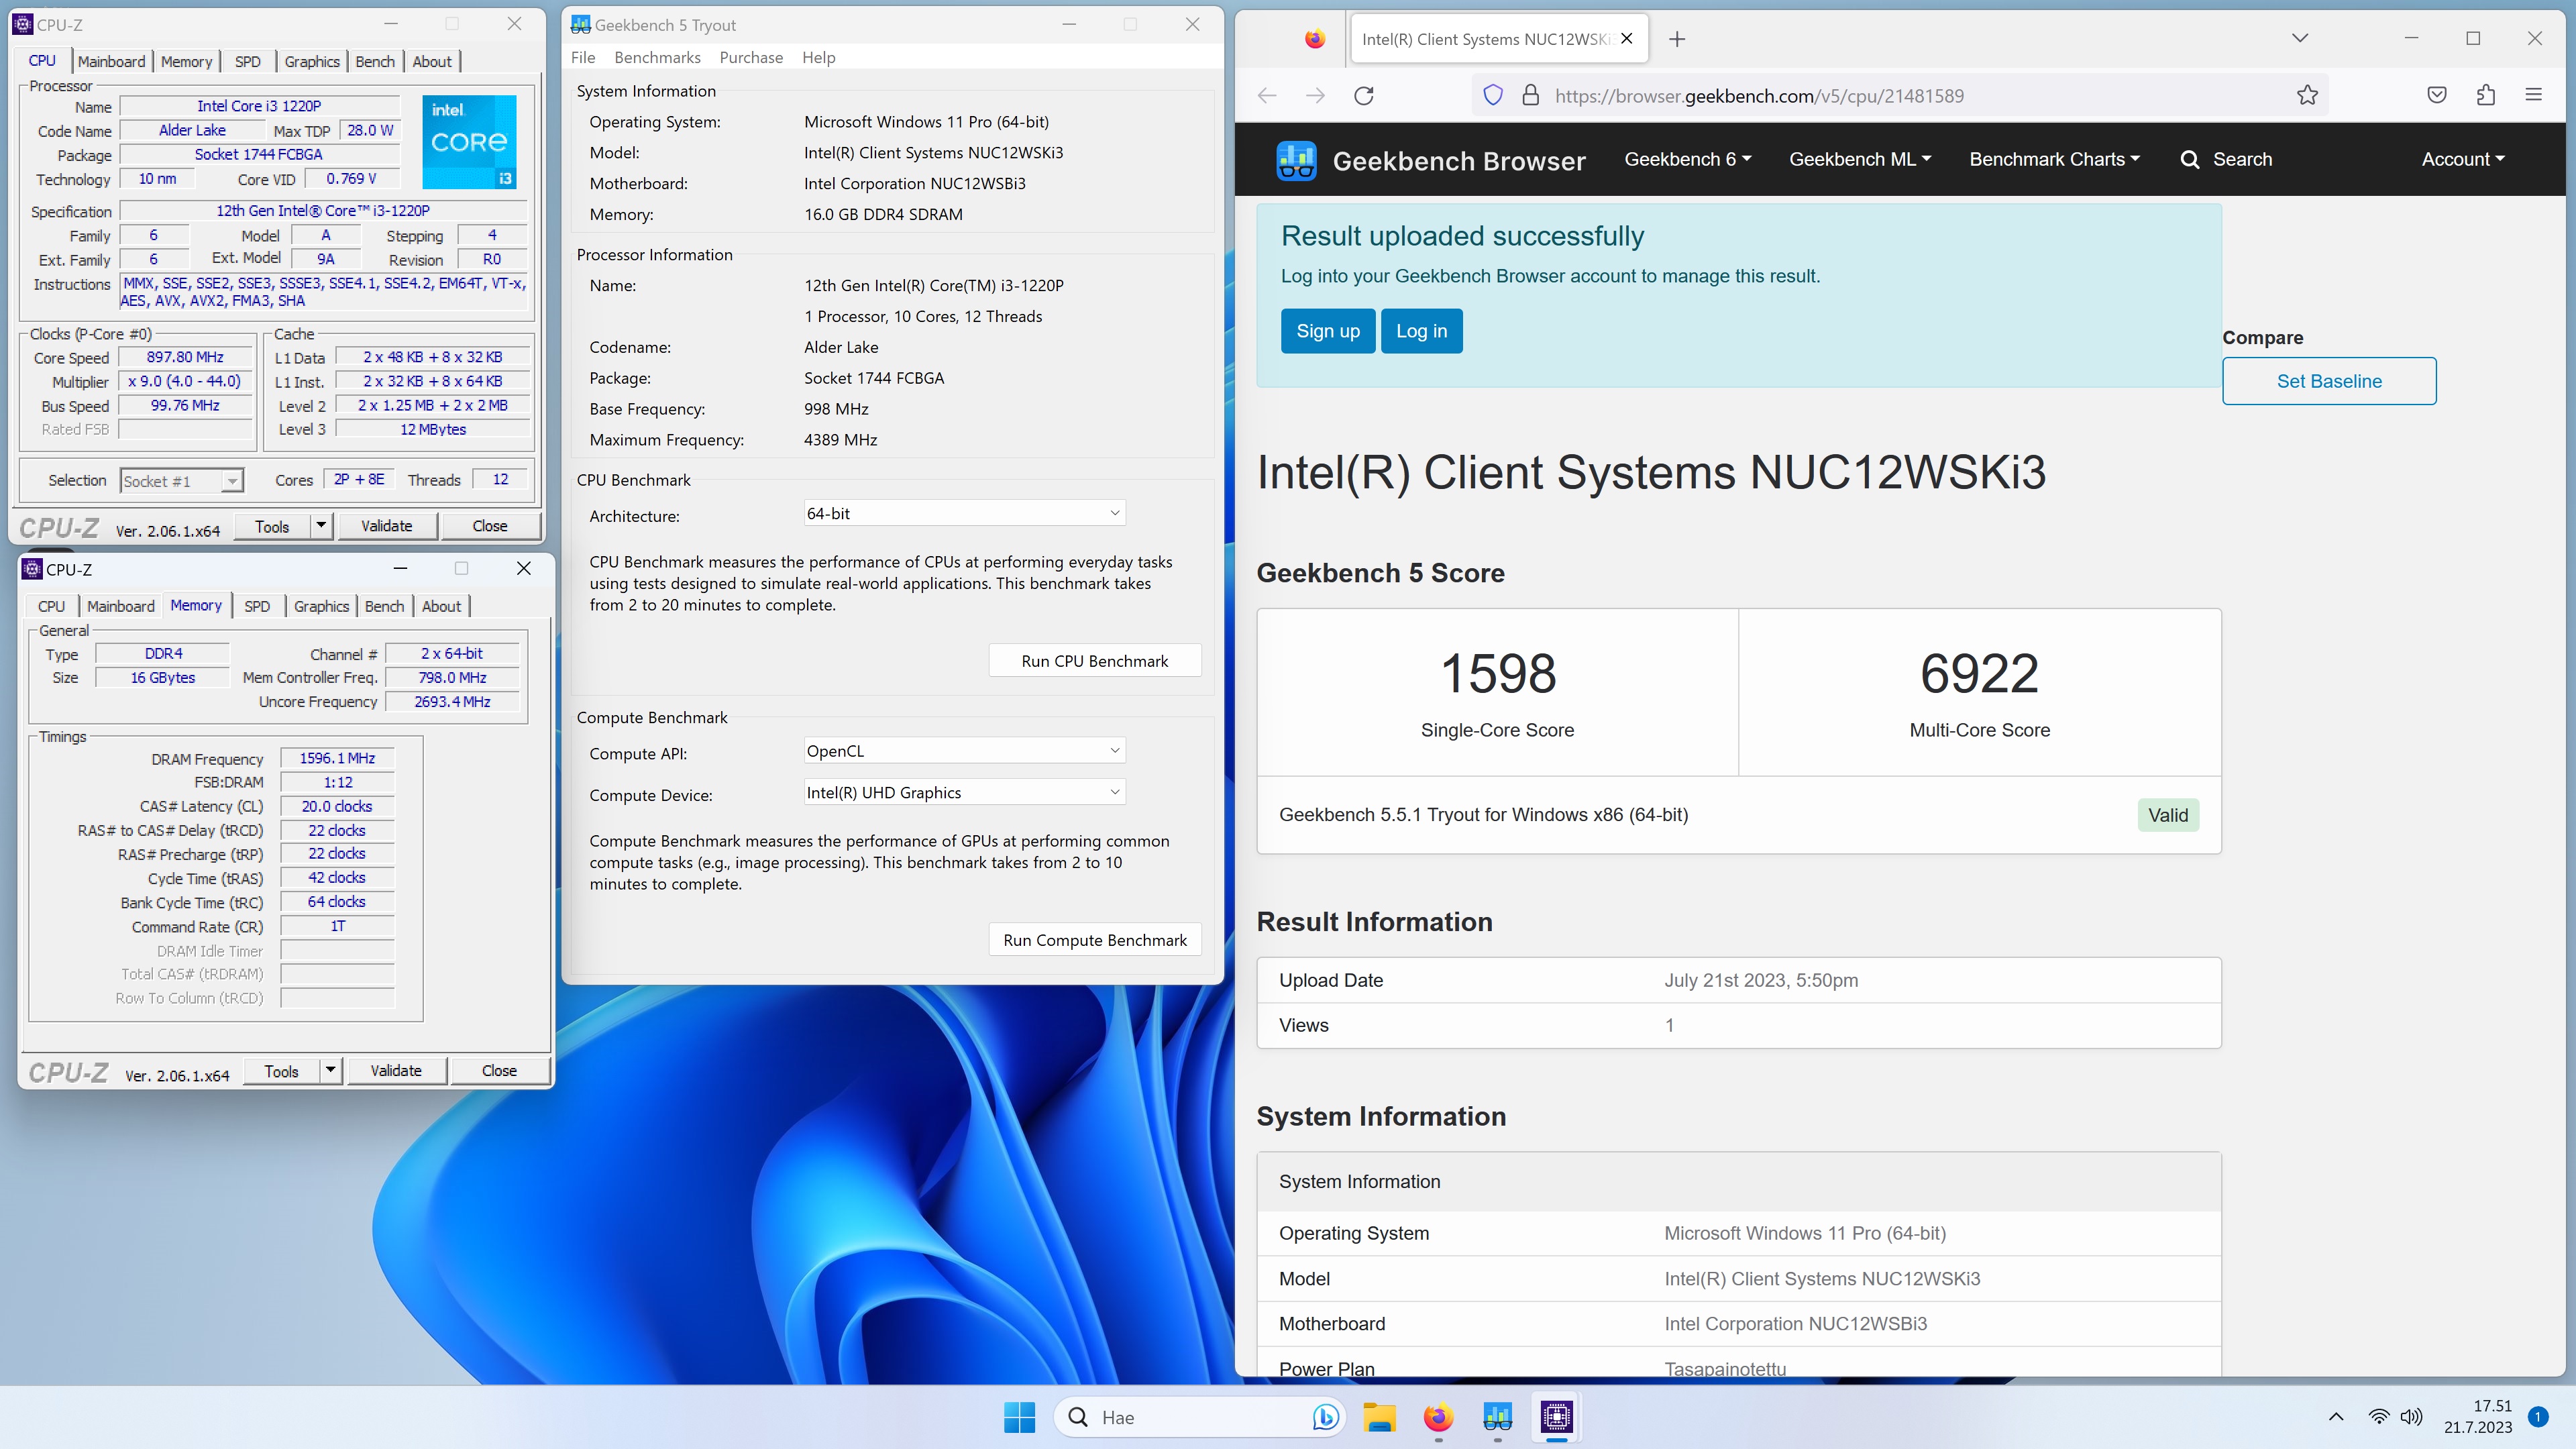The width and height of the screenshot is (2576, 1449).
Task: Open the list all tabs chevron
Action: (2300, 38)
